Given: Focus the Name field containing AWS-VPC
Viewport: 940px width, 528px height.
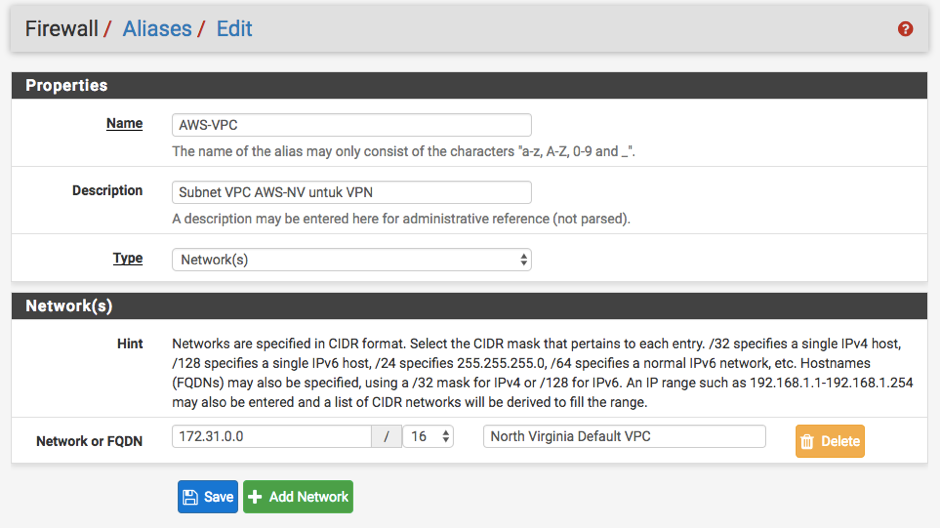Looking at the screenshot, I should click(351, 125).
